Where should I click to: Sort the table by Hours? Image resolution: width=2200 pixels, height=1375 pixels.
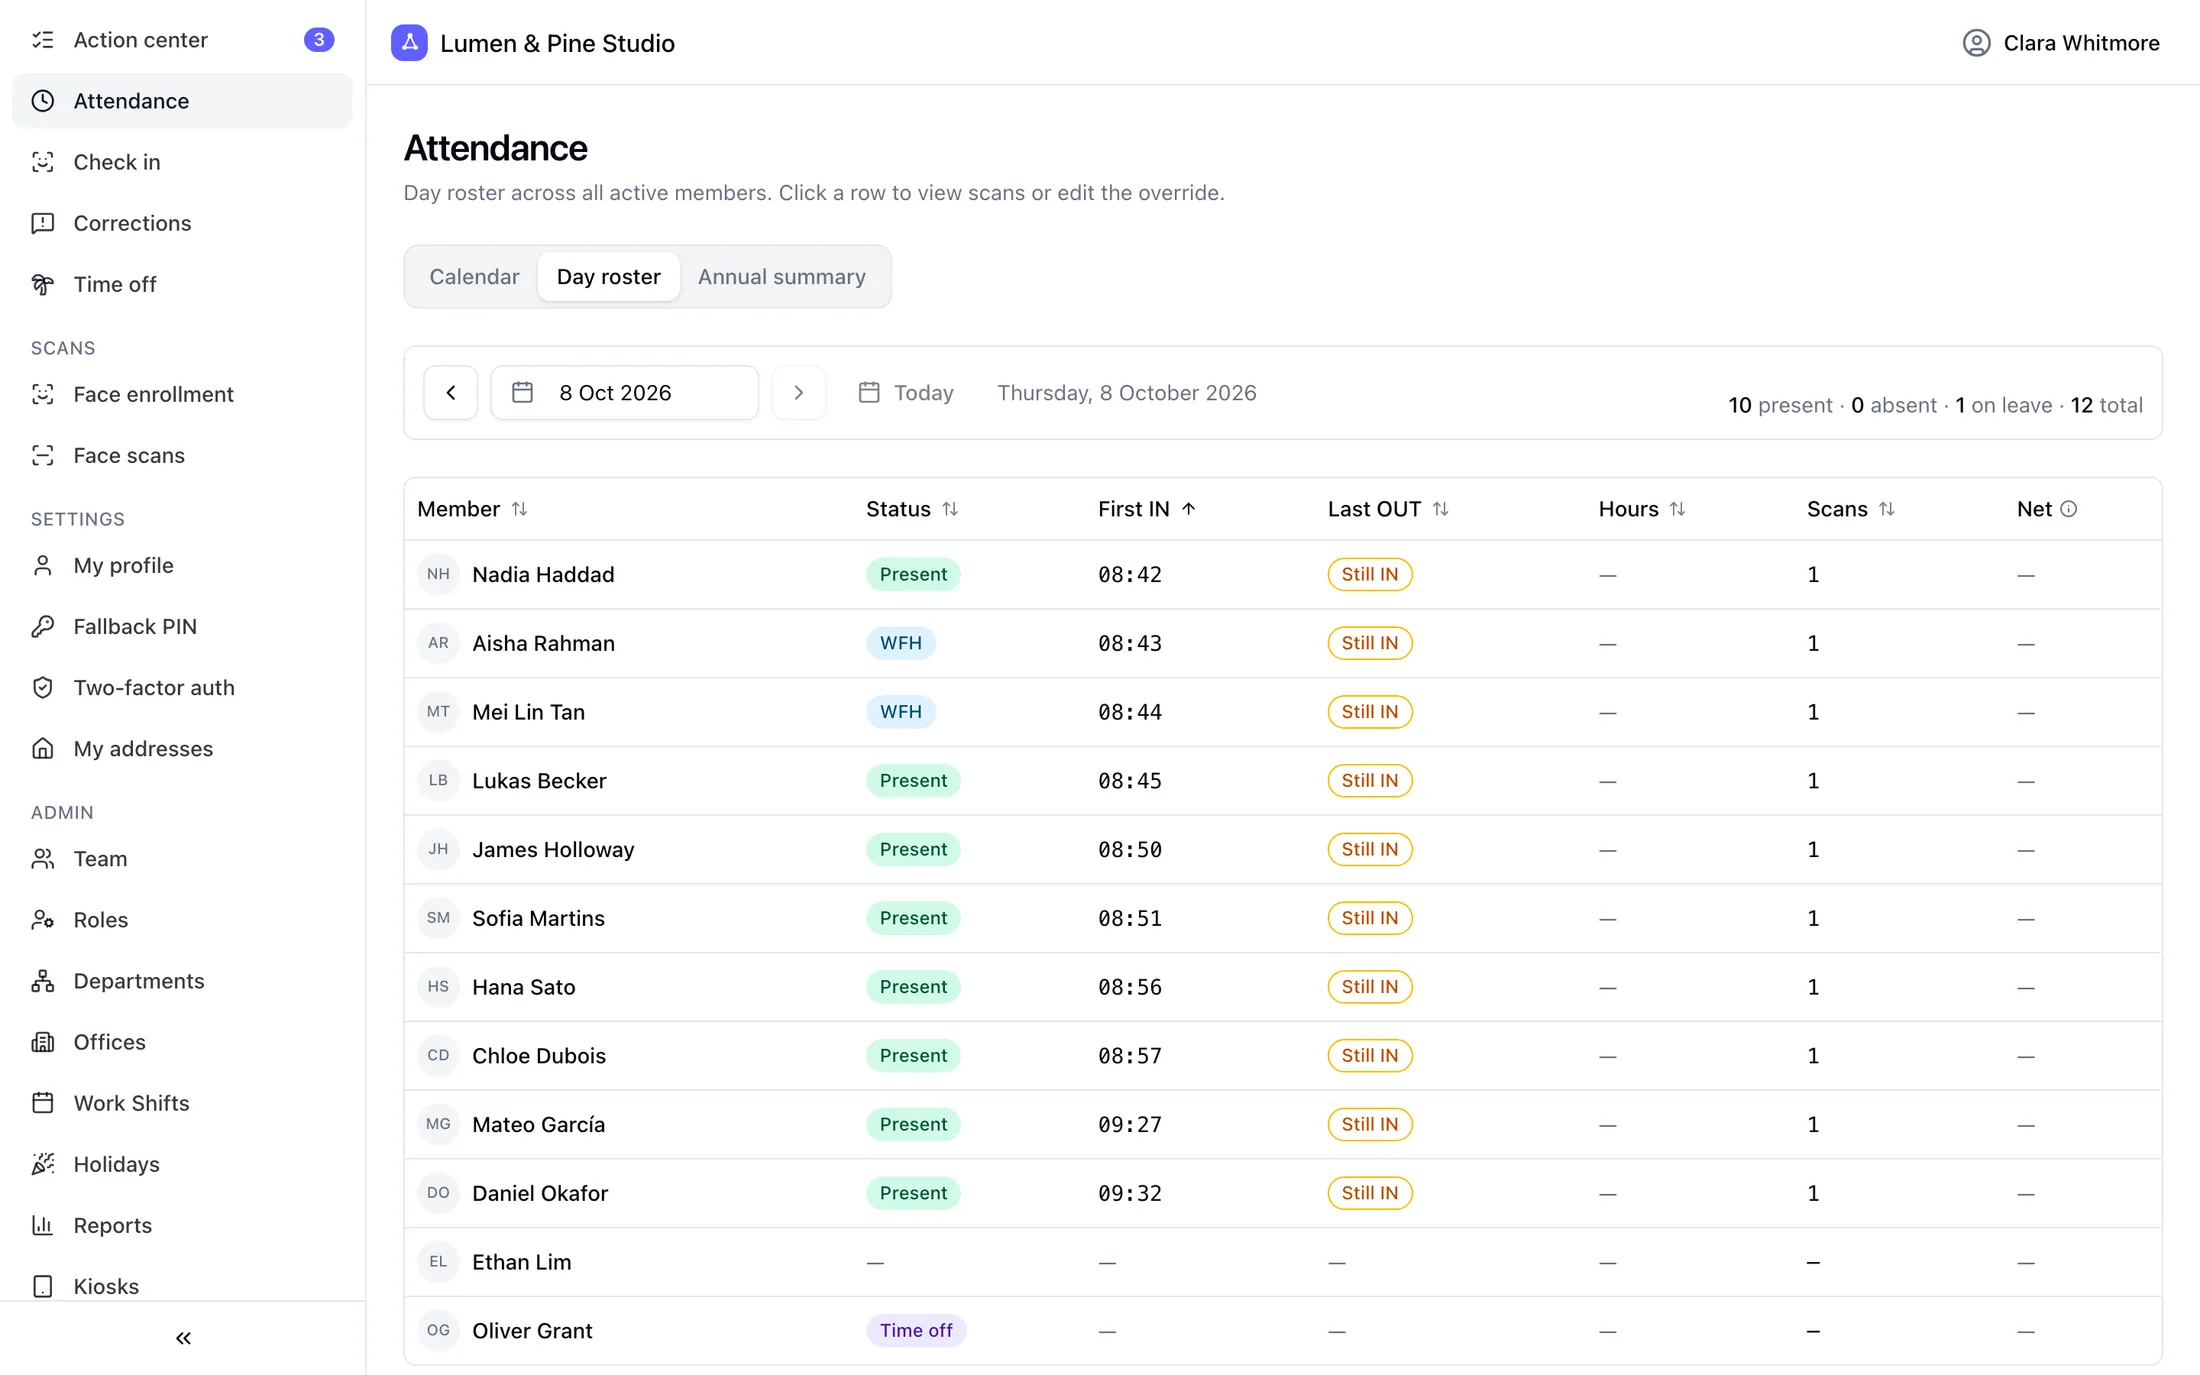click(x=1642, y=509)
